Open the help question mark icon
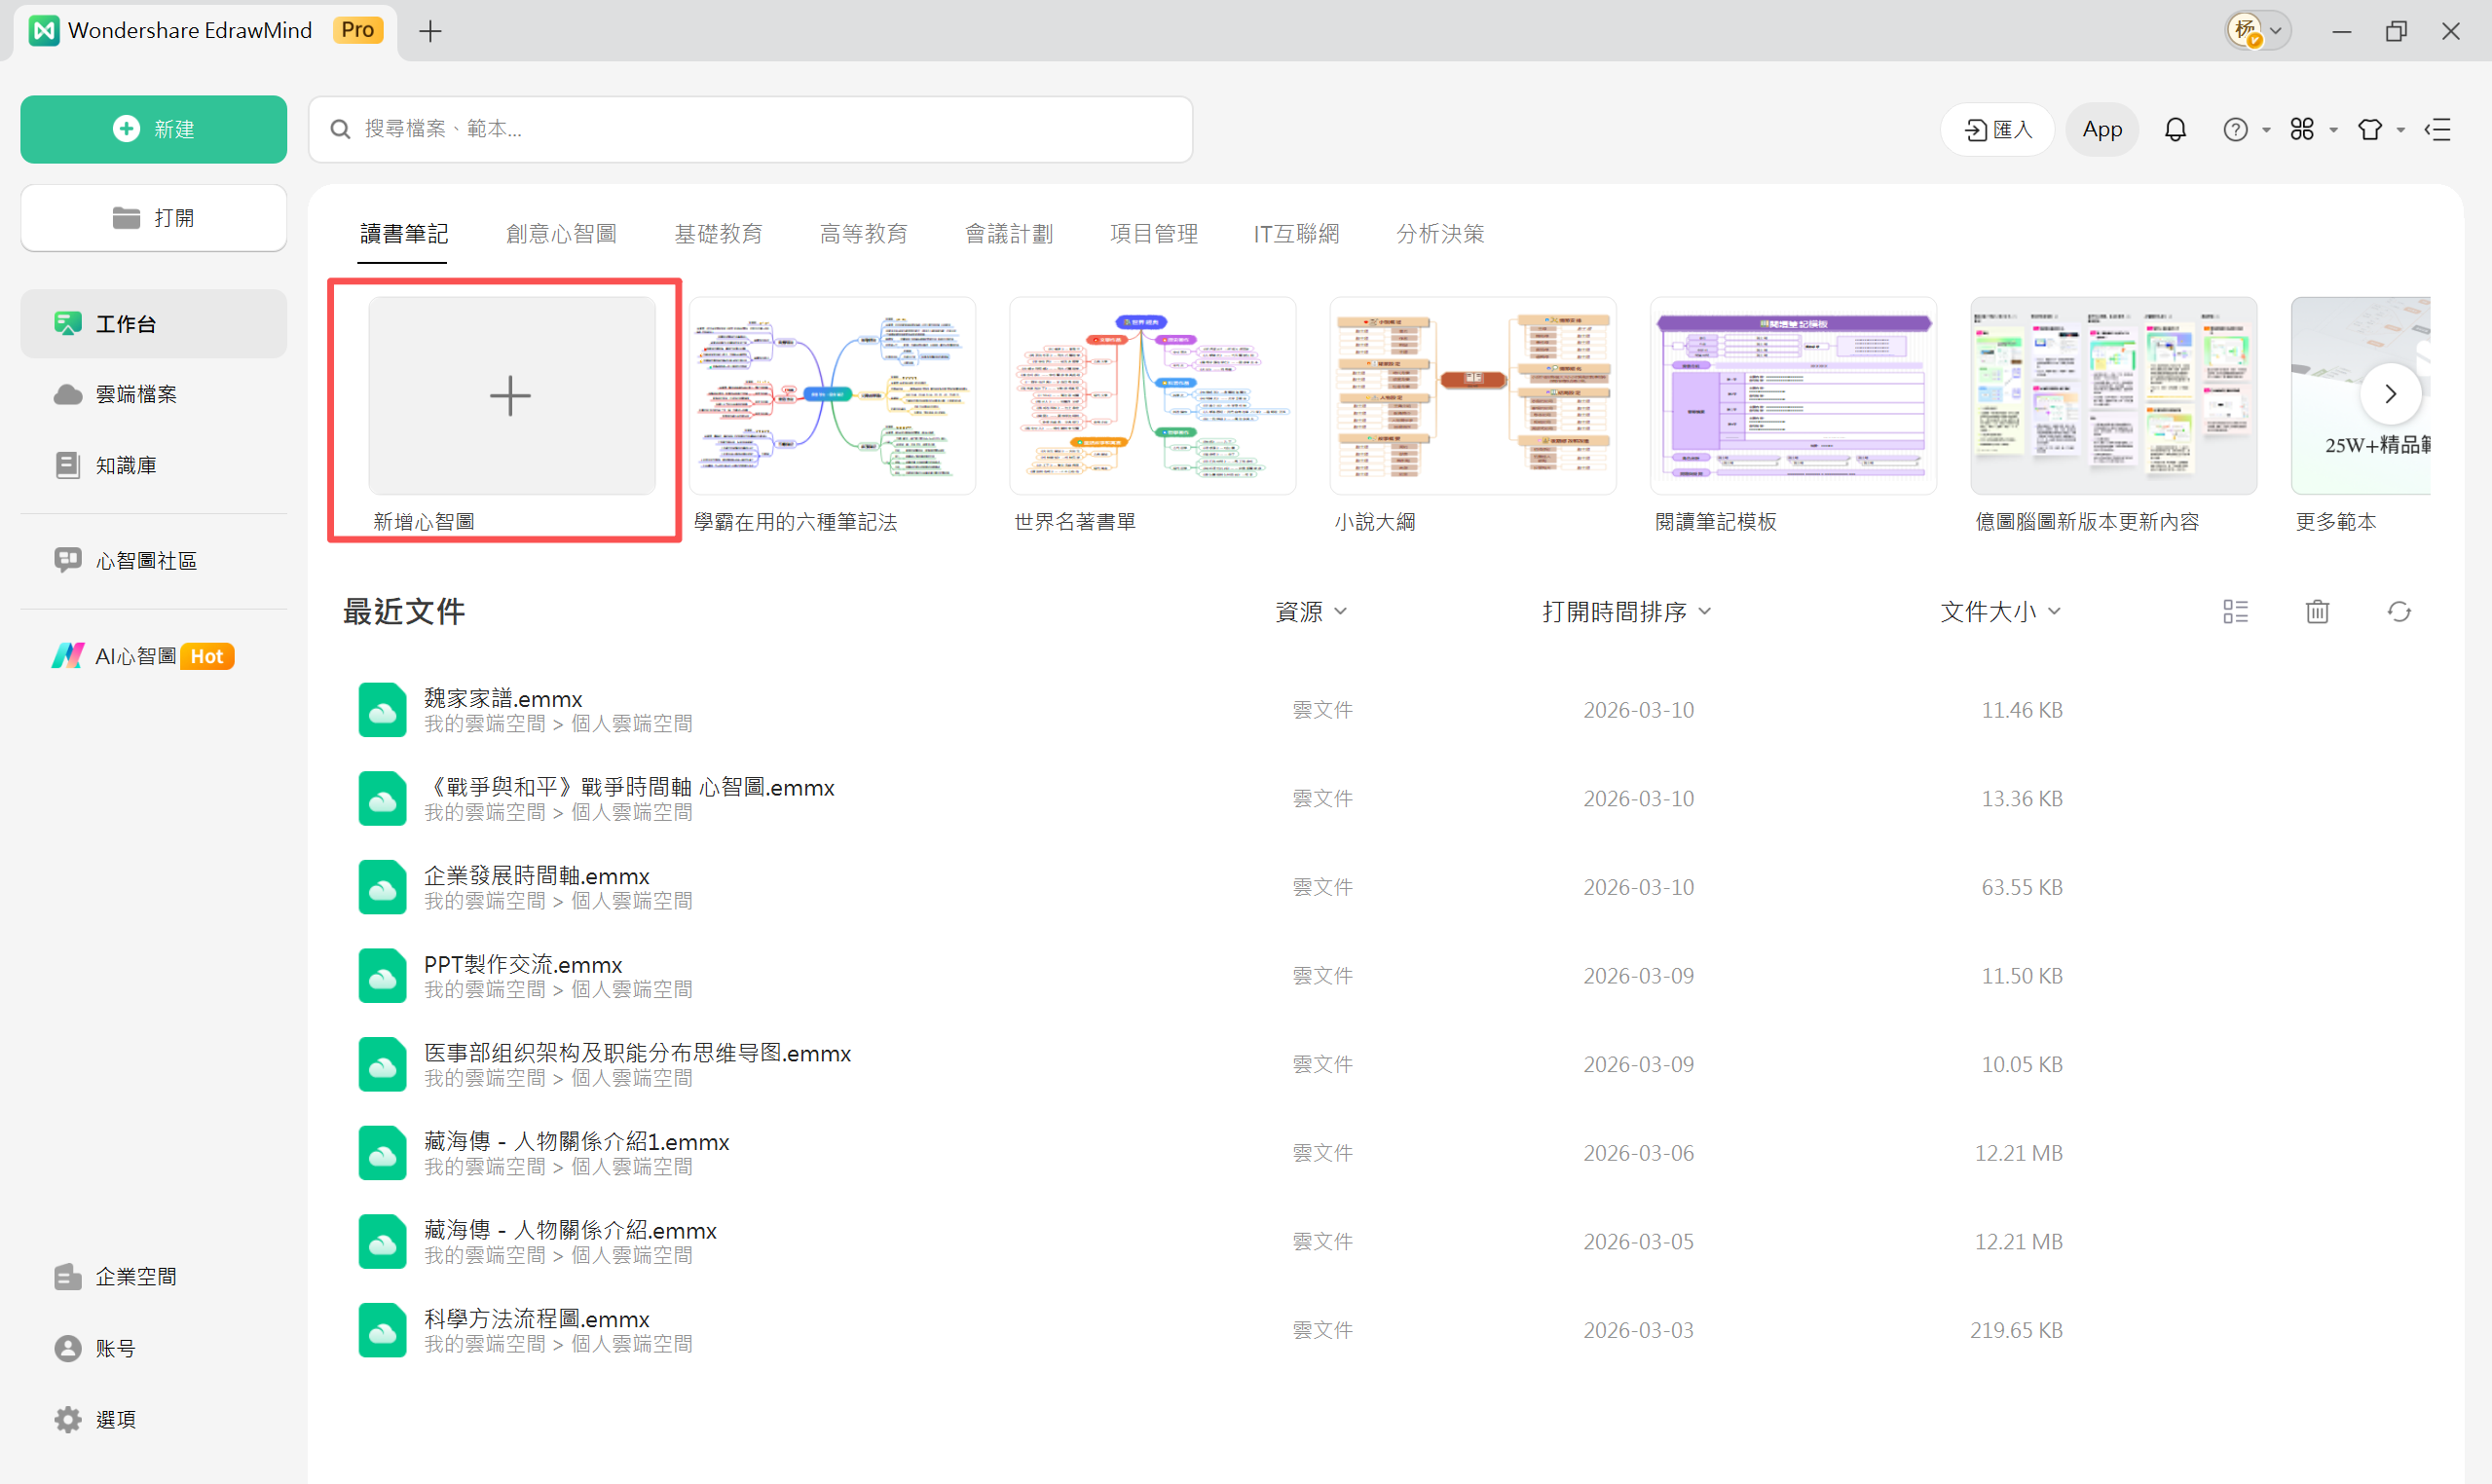Viewport: 2492px width, 1484px height. (x=2235, y=129)
